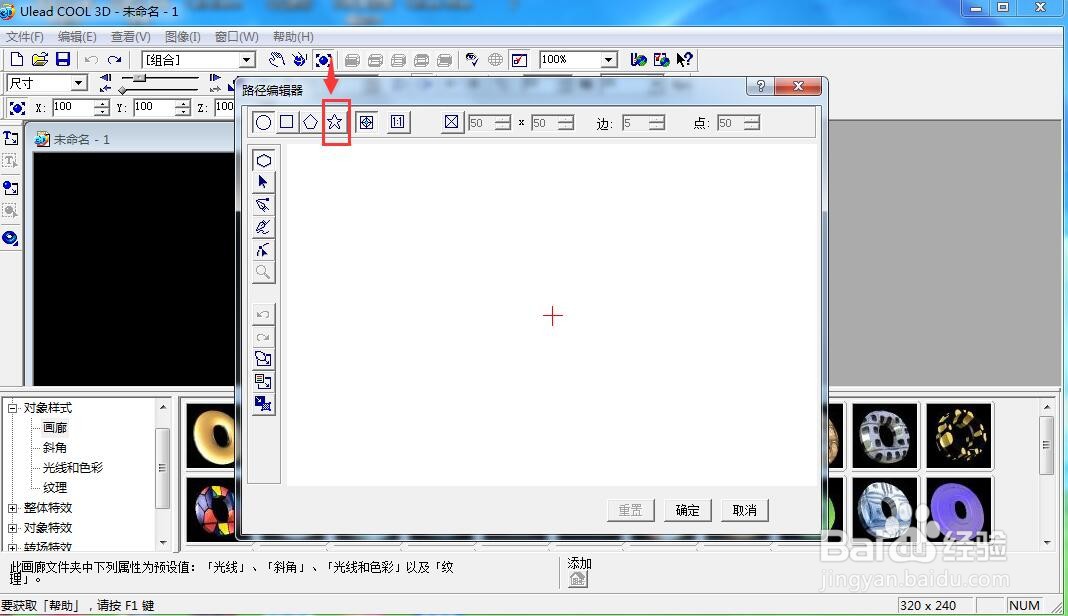Open the 100% zoom dropdown
Viewport: 1068px width, 616px height.
point(609,61)
